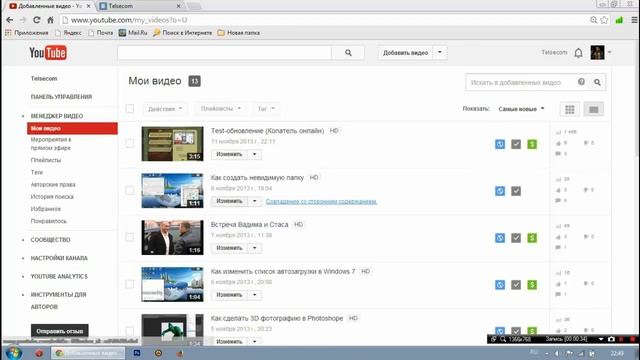Image resolution: width=640 pixels, height=360 pixels.
Task: Open Яндекс bookmark in bookmarks bar
Action: (69, 33)
